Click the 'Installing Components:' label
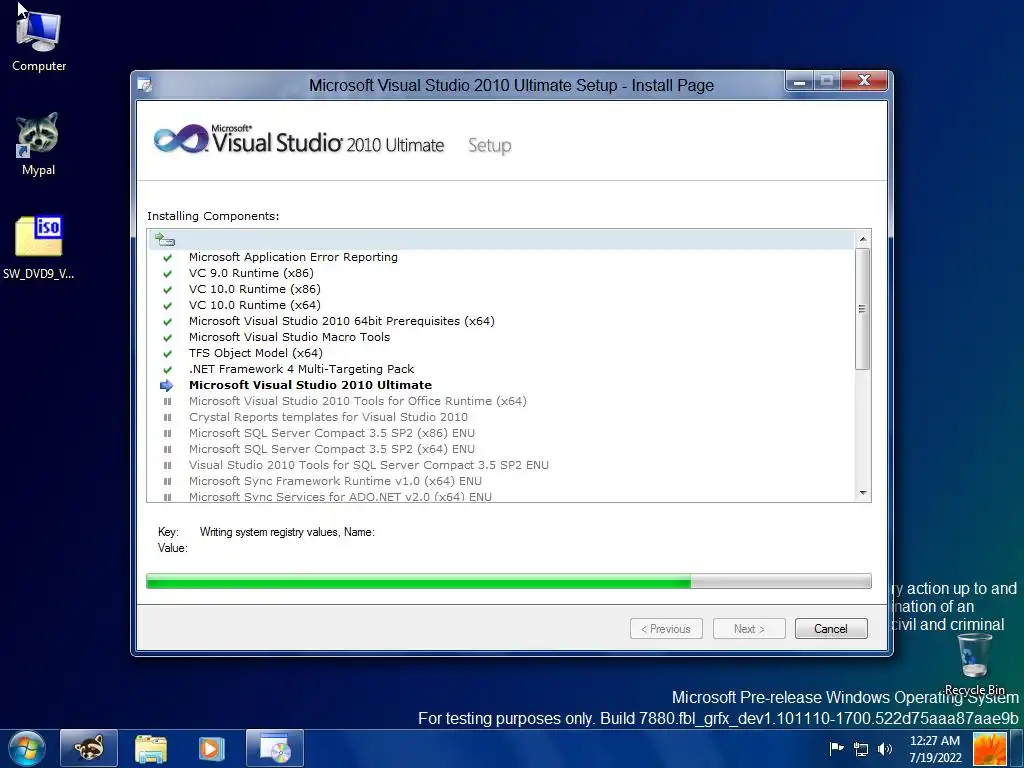Viewport: 1024px width, 768px height. point(213,216)
